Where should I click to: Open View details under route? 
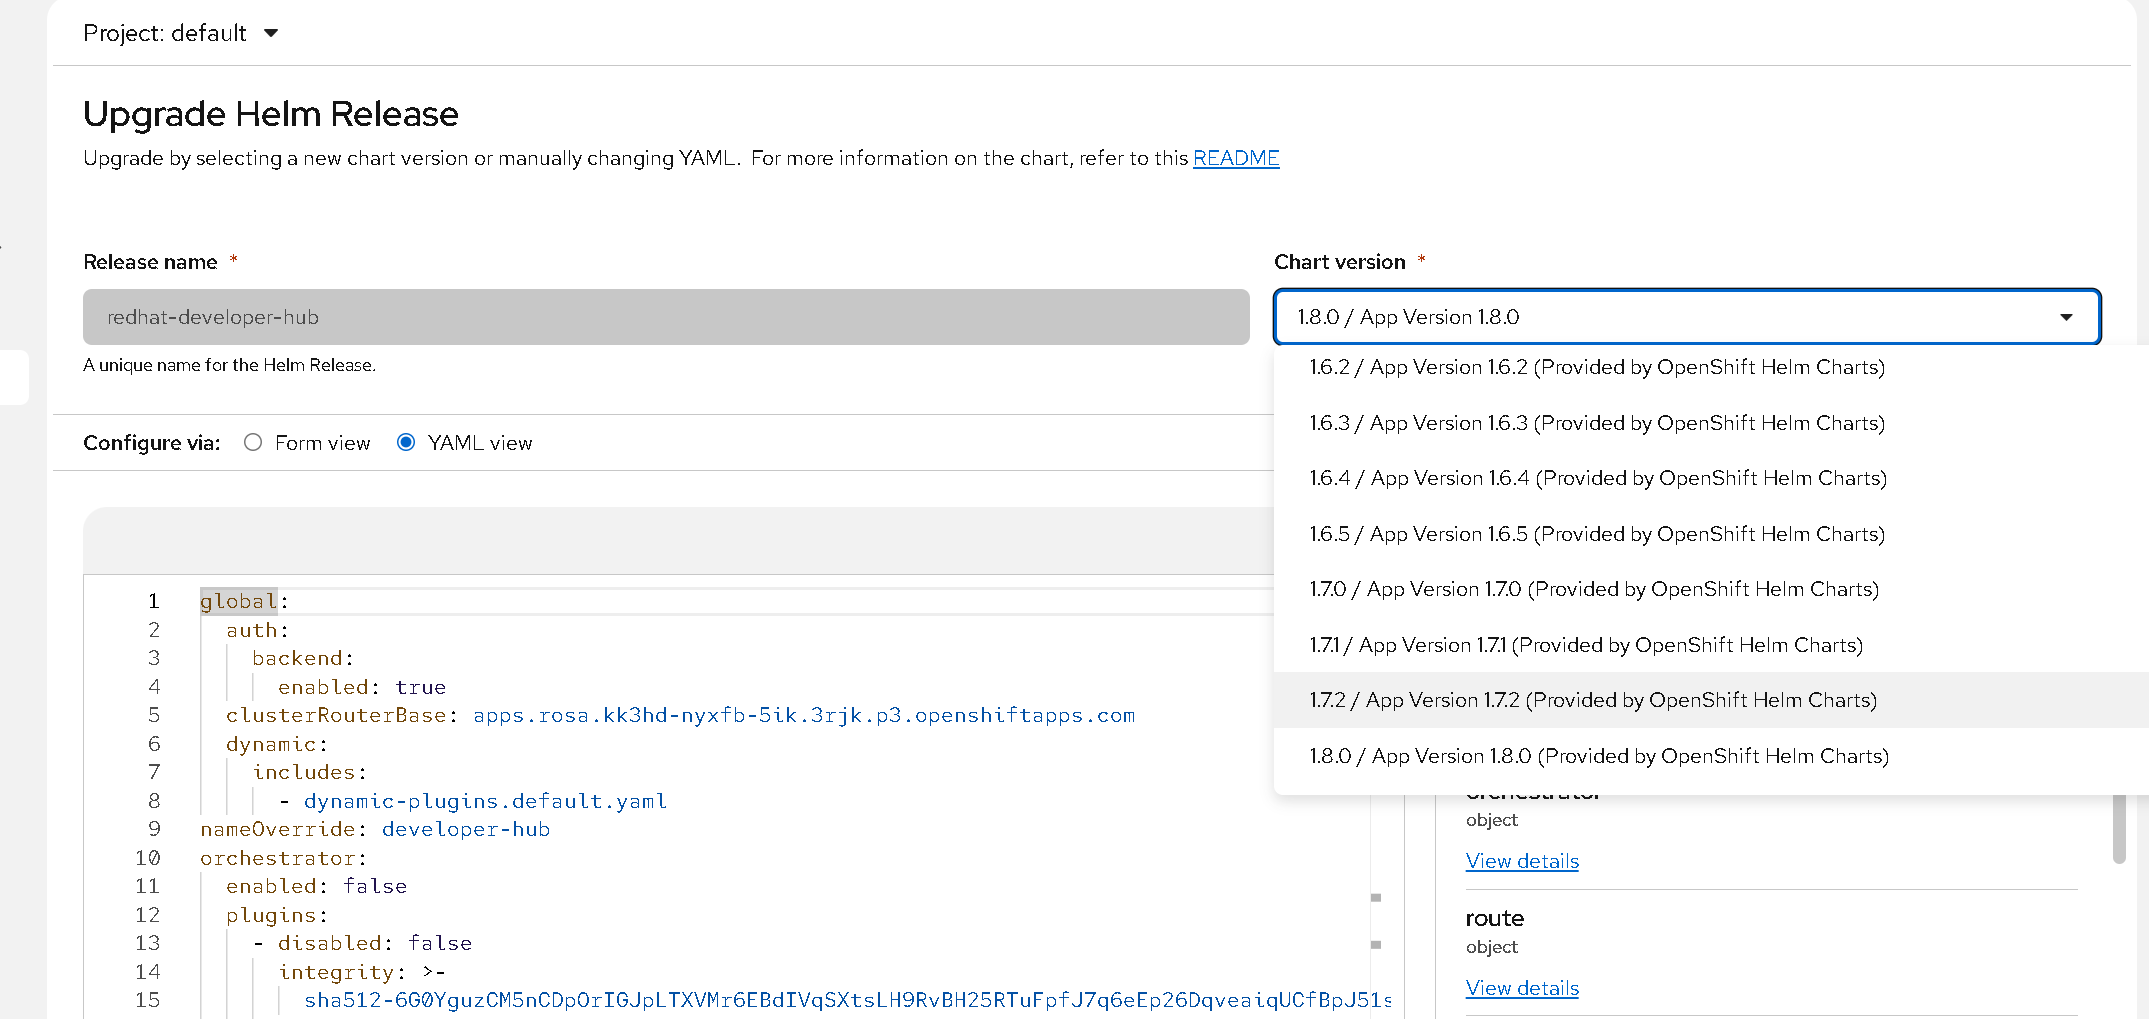click(x=1522, y=988)
